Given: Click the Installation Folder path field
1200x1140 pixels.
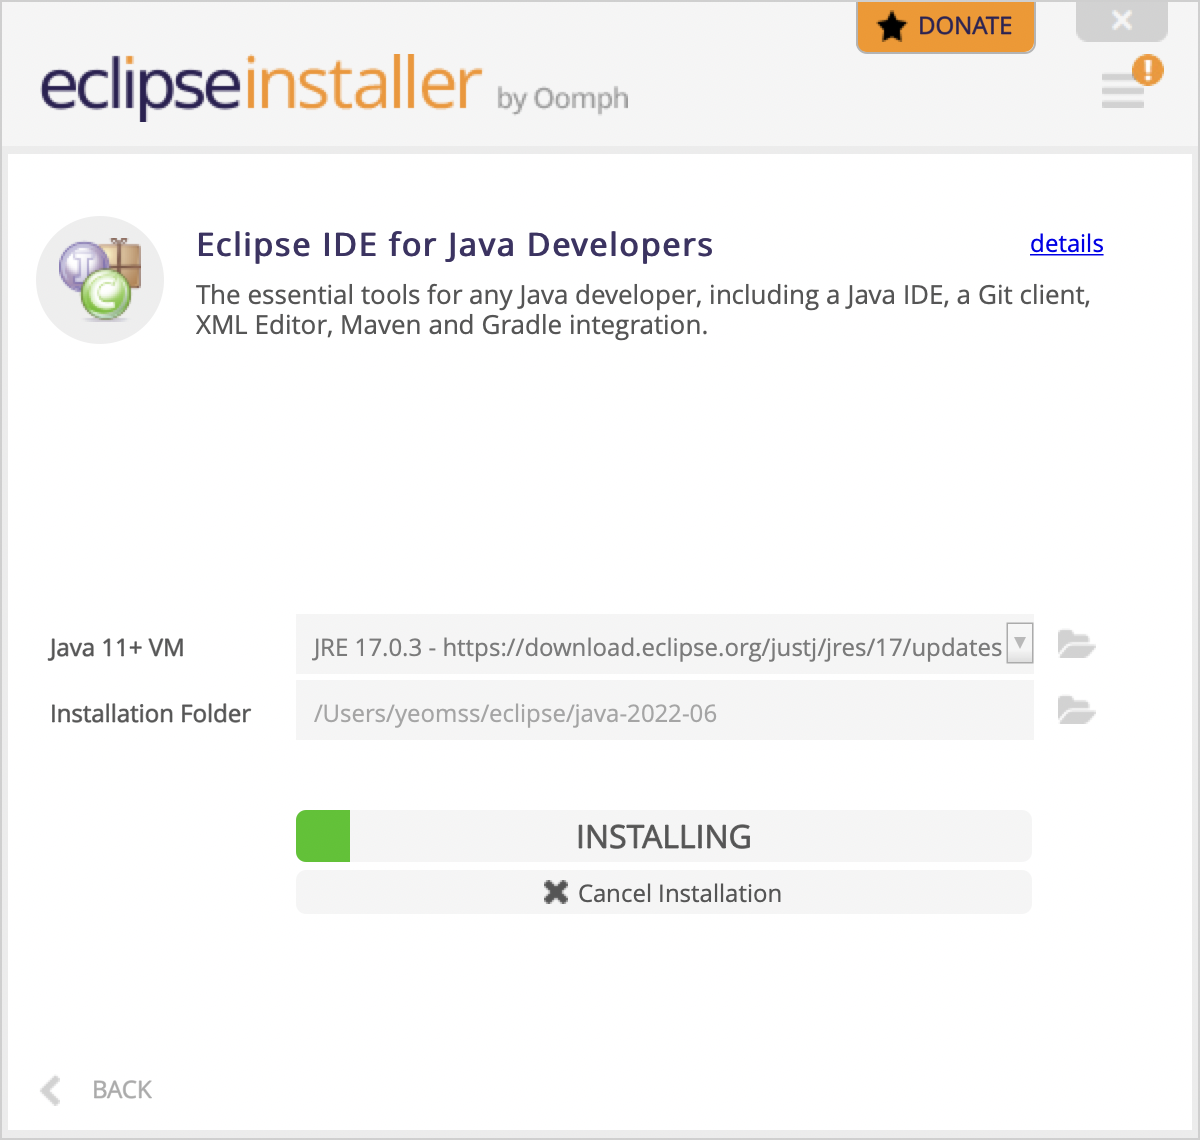Looking at the screenshot, I should [x=665, y=711].
